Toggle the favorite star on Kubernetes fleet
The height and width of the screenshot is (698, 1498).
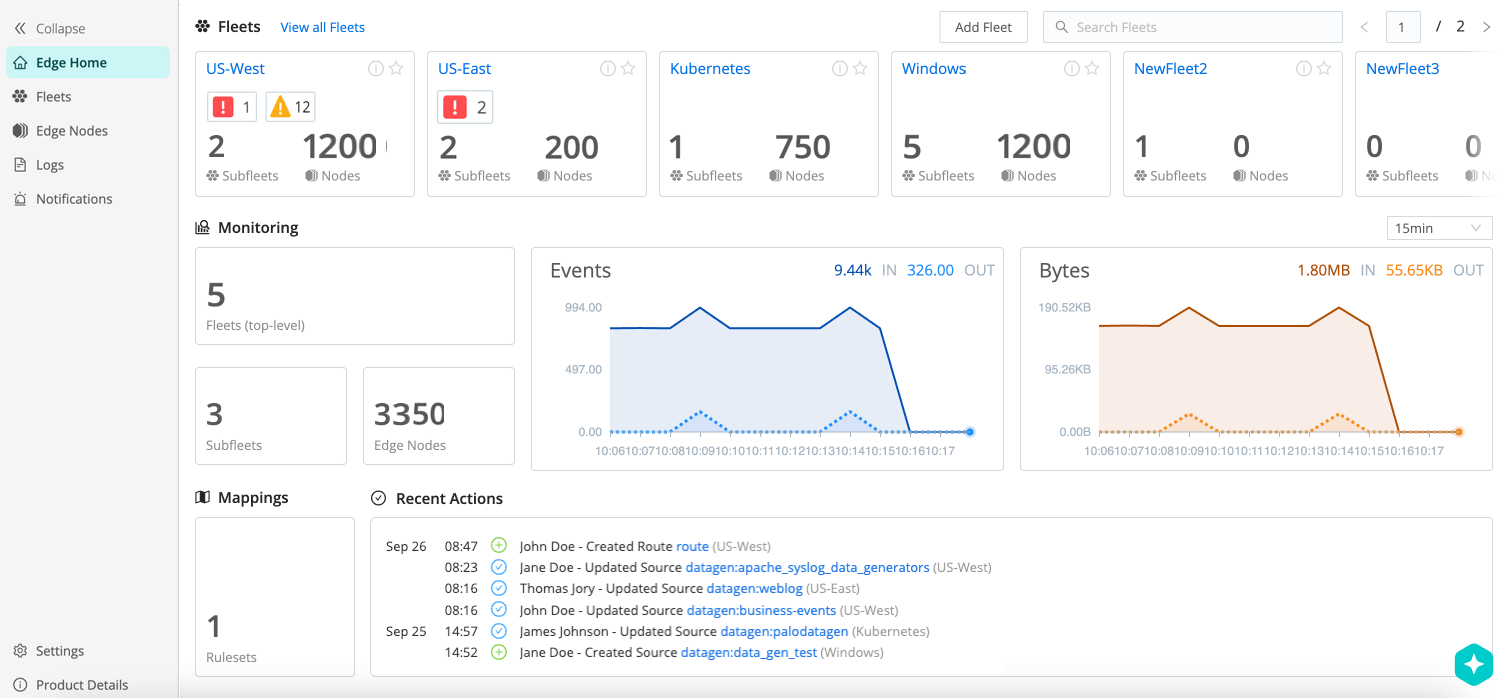(x=860, y=69)
